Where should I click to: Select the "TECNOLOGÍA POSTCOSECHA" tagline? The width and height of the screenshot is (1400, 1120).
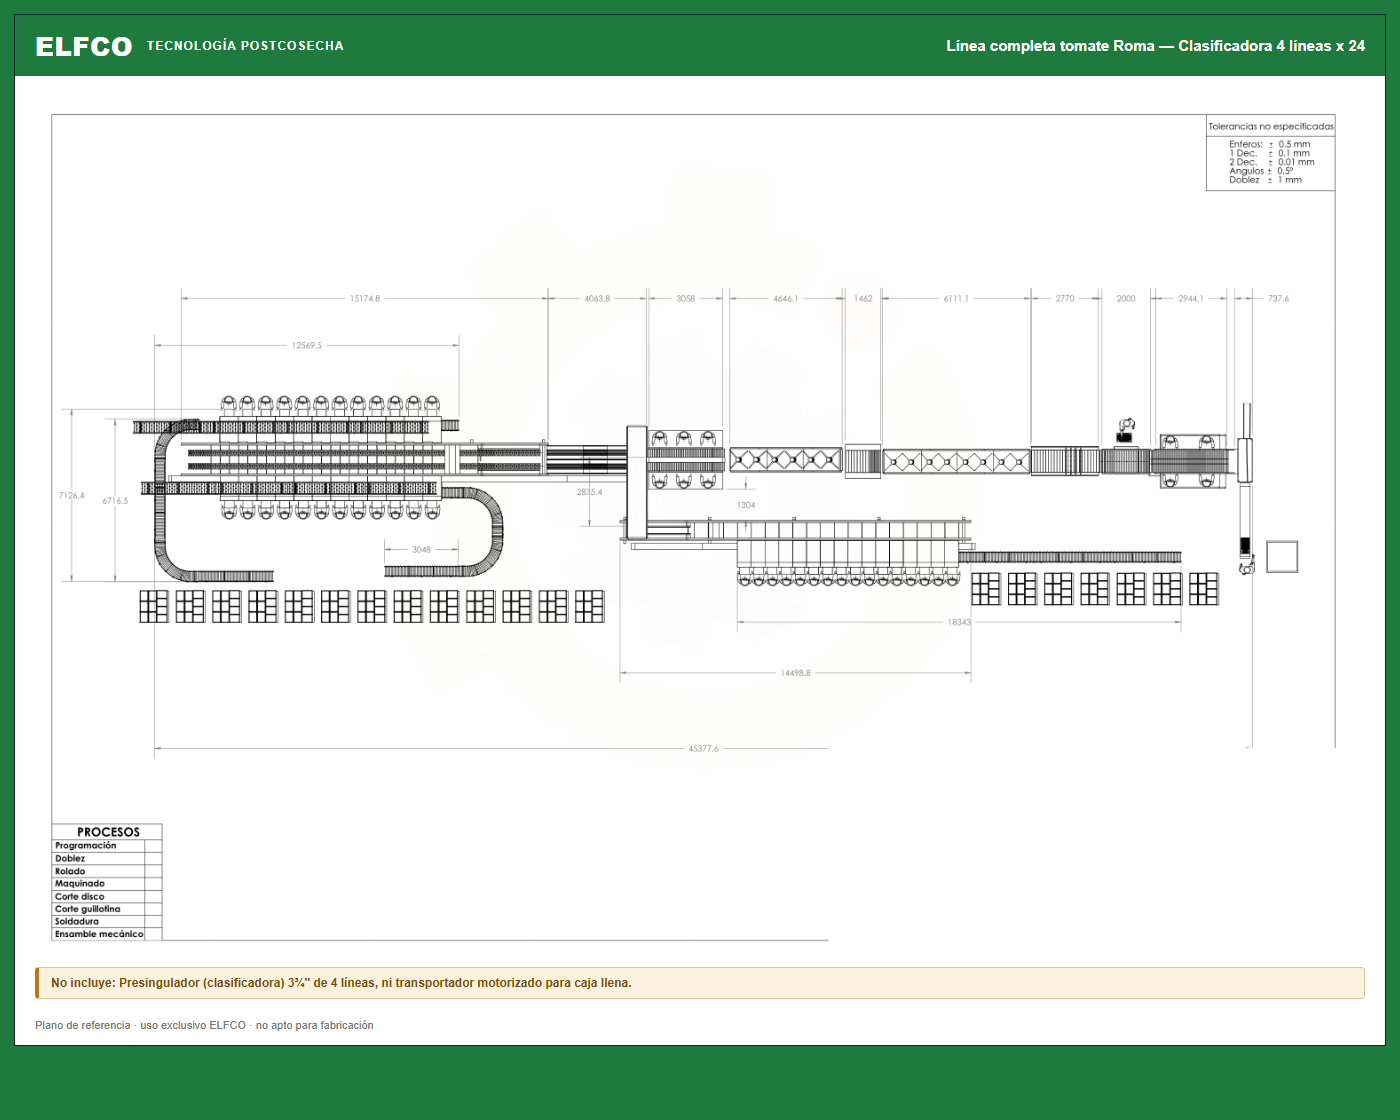coord(245,46)
